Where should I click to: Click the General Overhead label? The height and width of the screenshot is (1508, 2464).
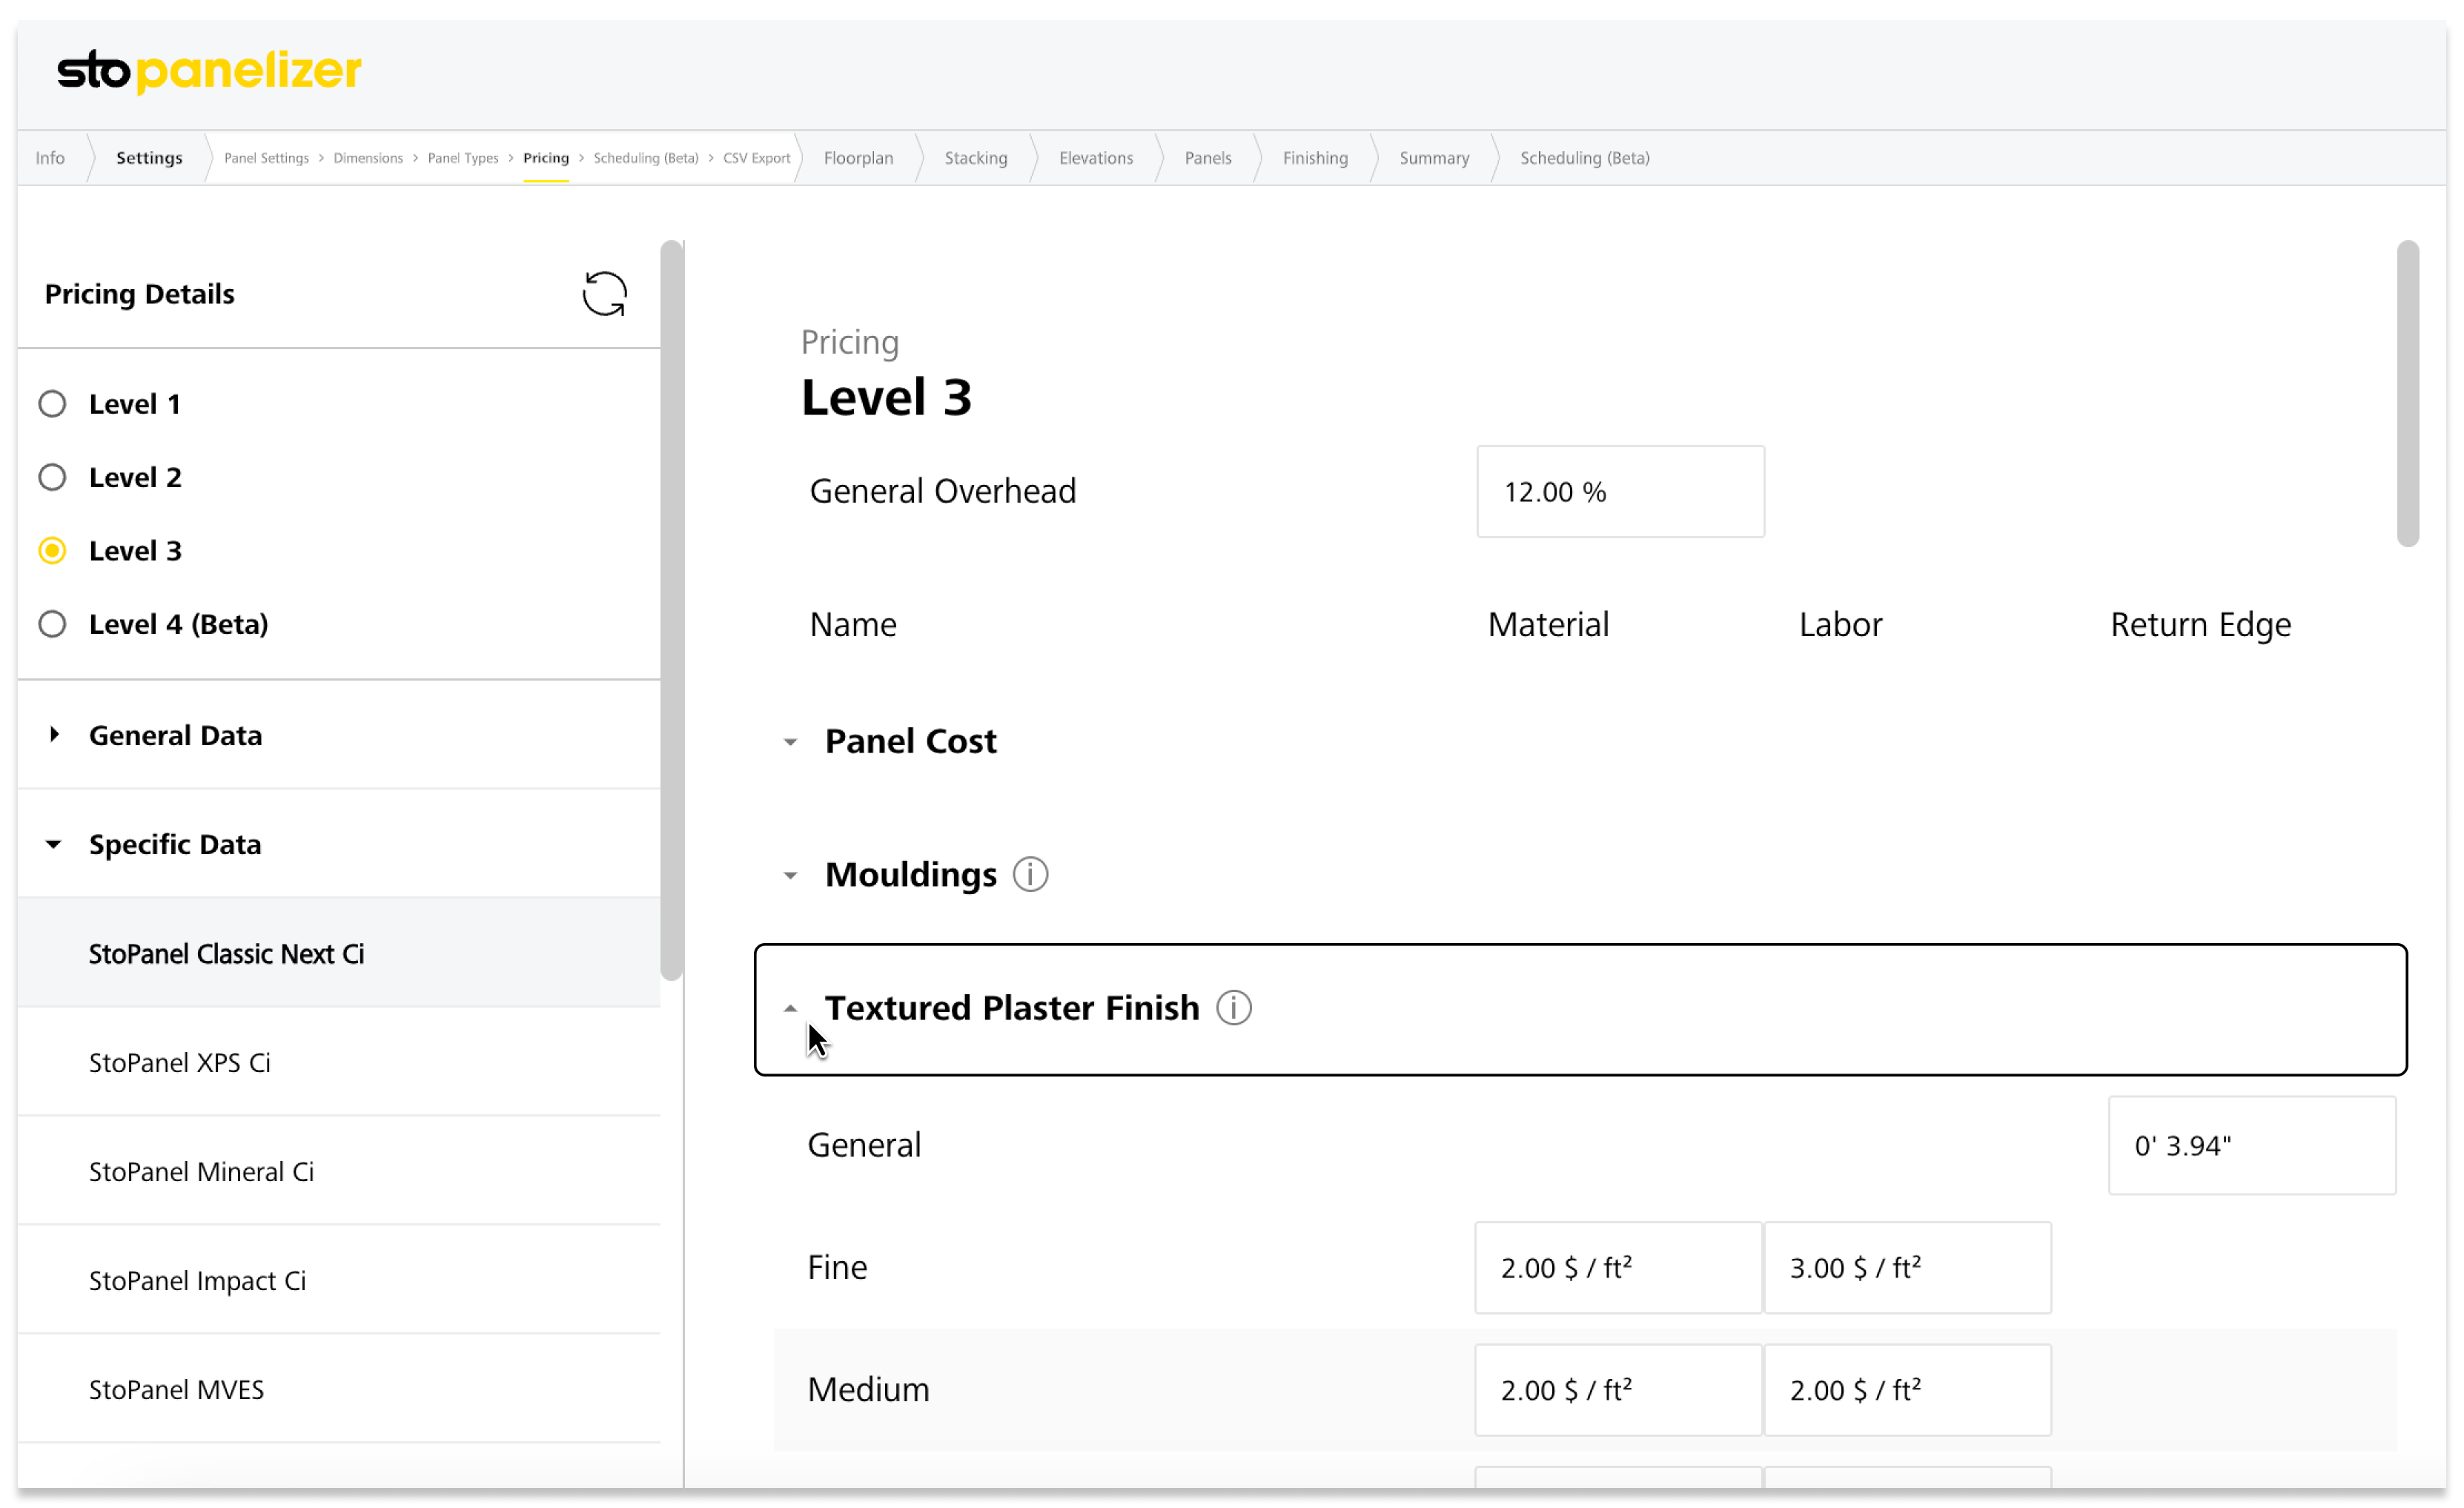click(x=942, y=491)
